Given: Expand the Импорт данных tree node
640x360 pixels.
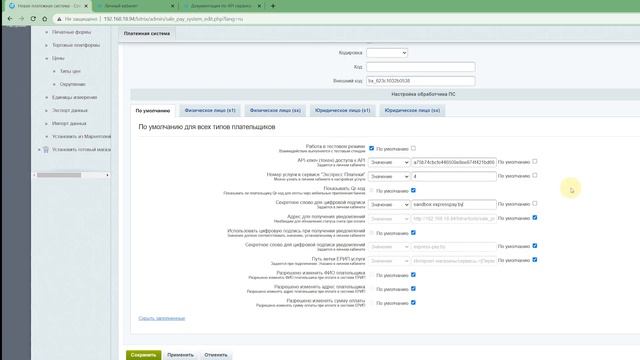Looking at the screenshot, I should coord(47,124).
